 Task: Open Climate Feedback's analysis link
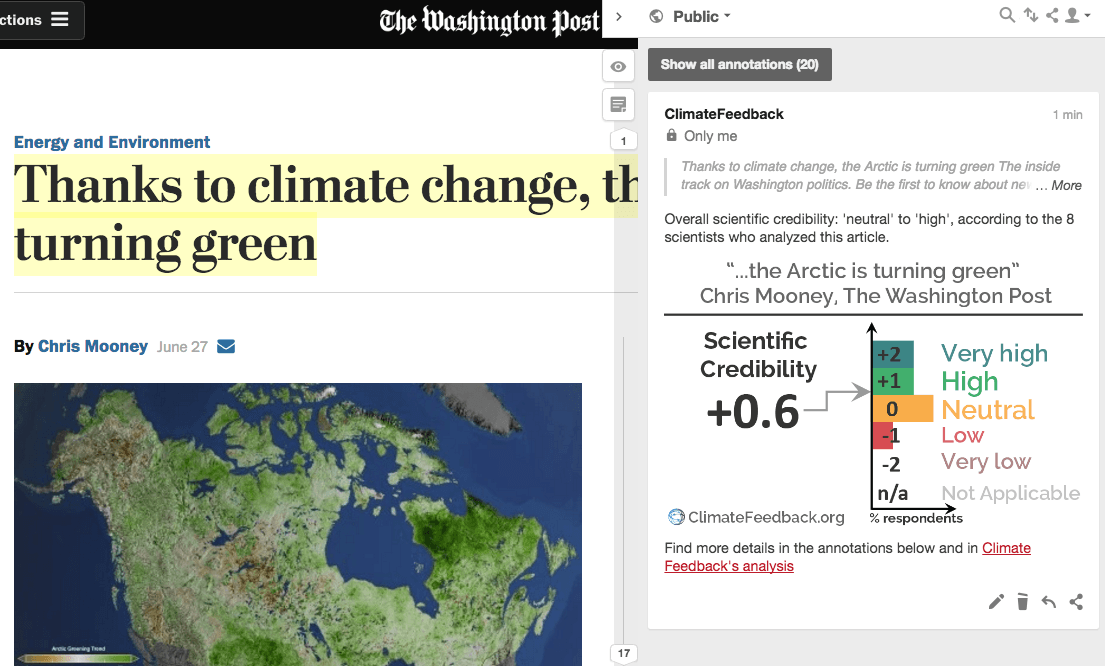pyautogui.click(x=847, y=557)
